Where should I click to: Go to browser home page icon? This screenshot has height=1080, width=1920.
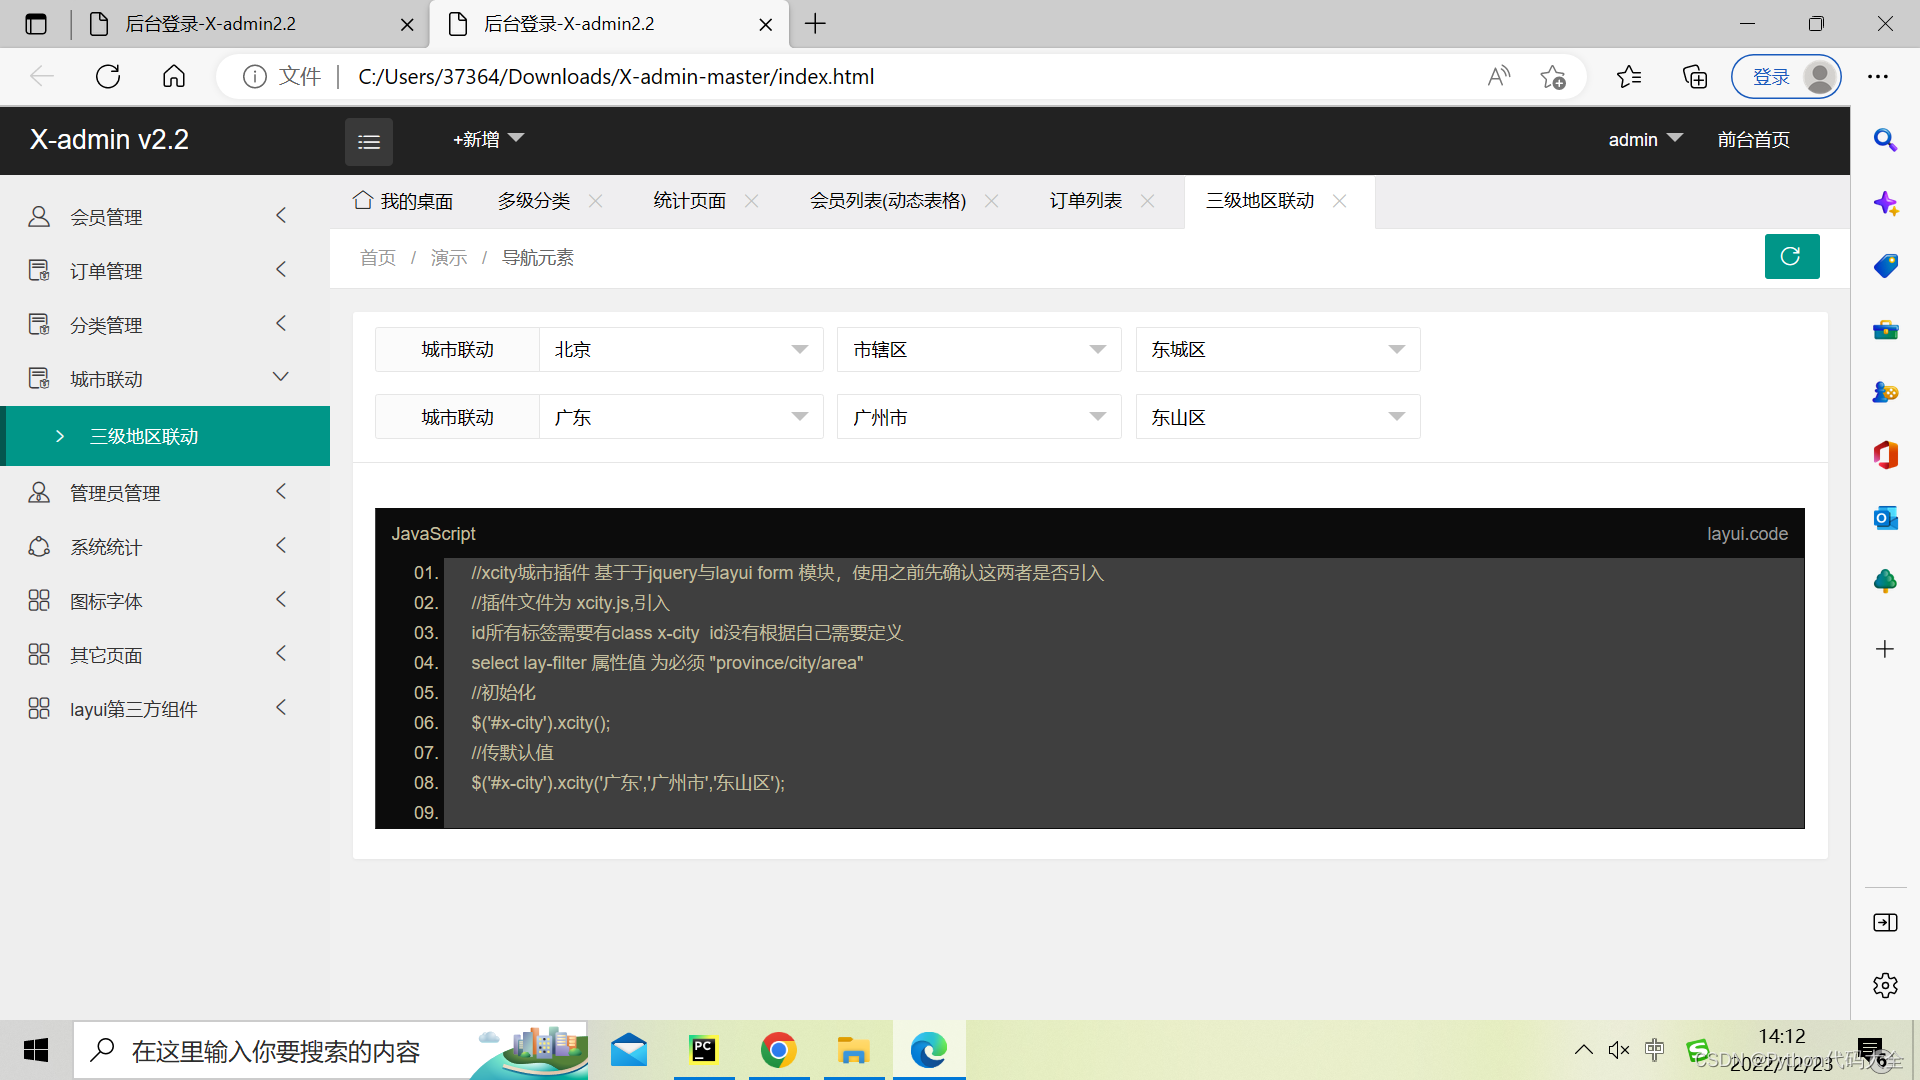(x=174, y=76)
